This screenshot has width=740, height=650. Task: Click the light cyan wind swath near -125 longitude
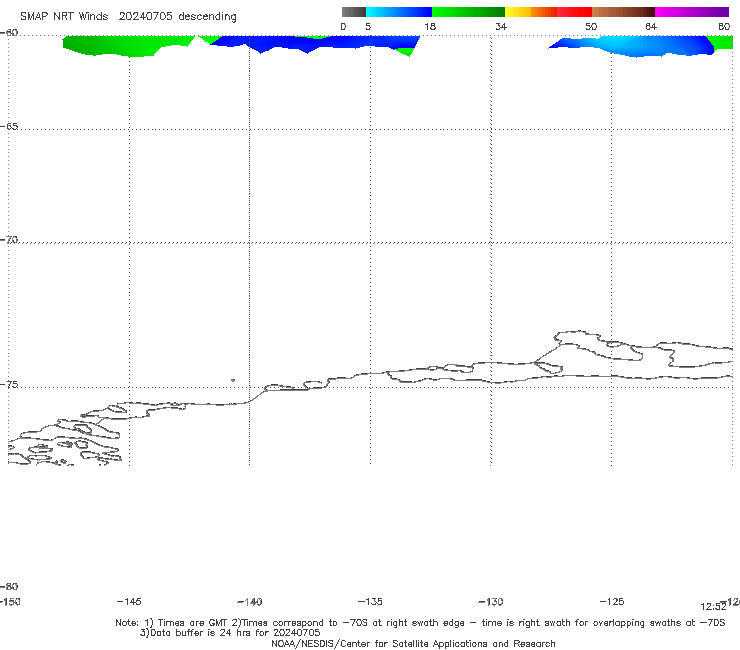pos(632,46)
